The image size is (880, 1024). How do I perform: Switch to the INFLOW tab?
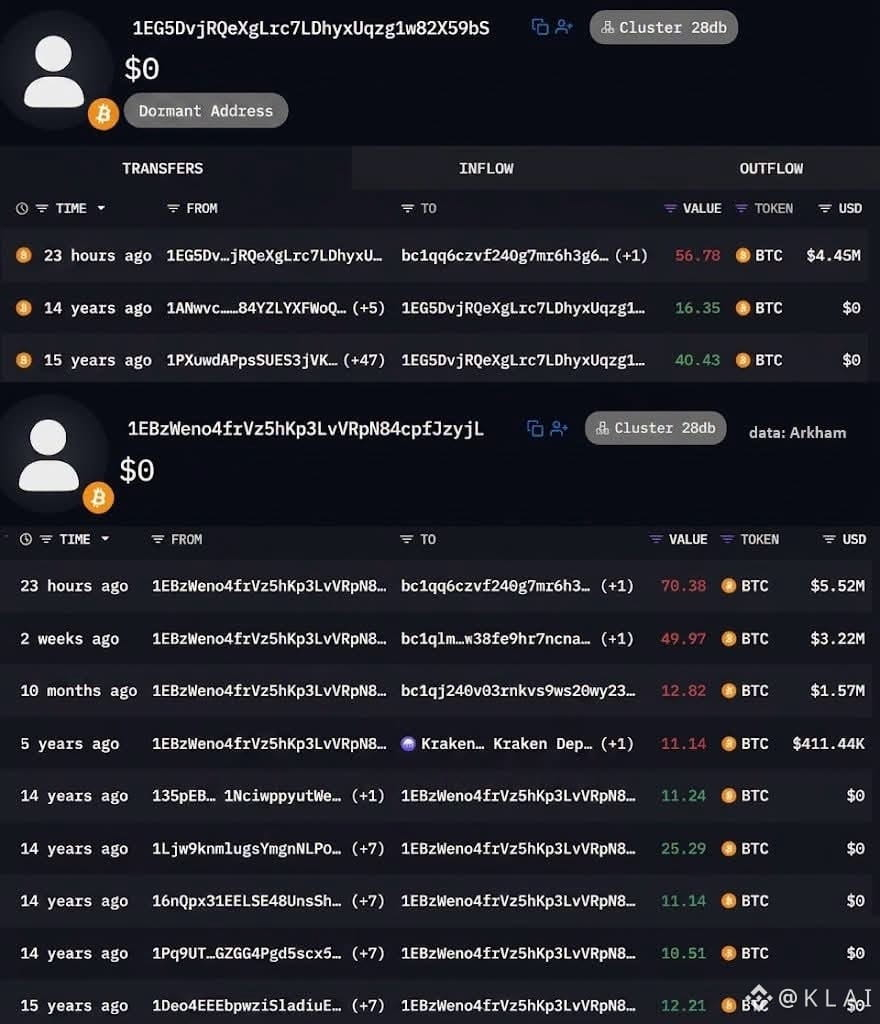(486, 168)
